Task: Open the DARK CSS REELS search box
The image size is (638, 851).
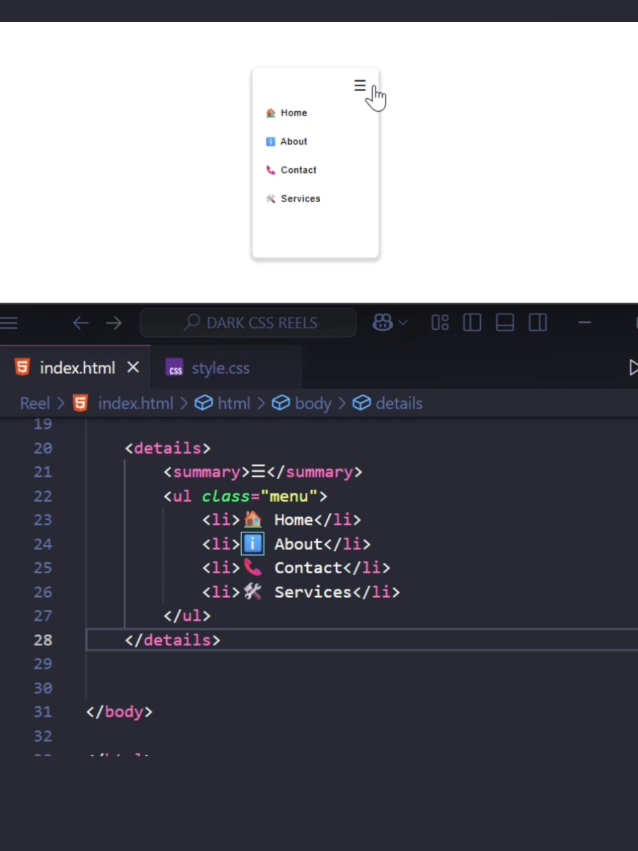Action: 248,323
